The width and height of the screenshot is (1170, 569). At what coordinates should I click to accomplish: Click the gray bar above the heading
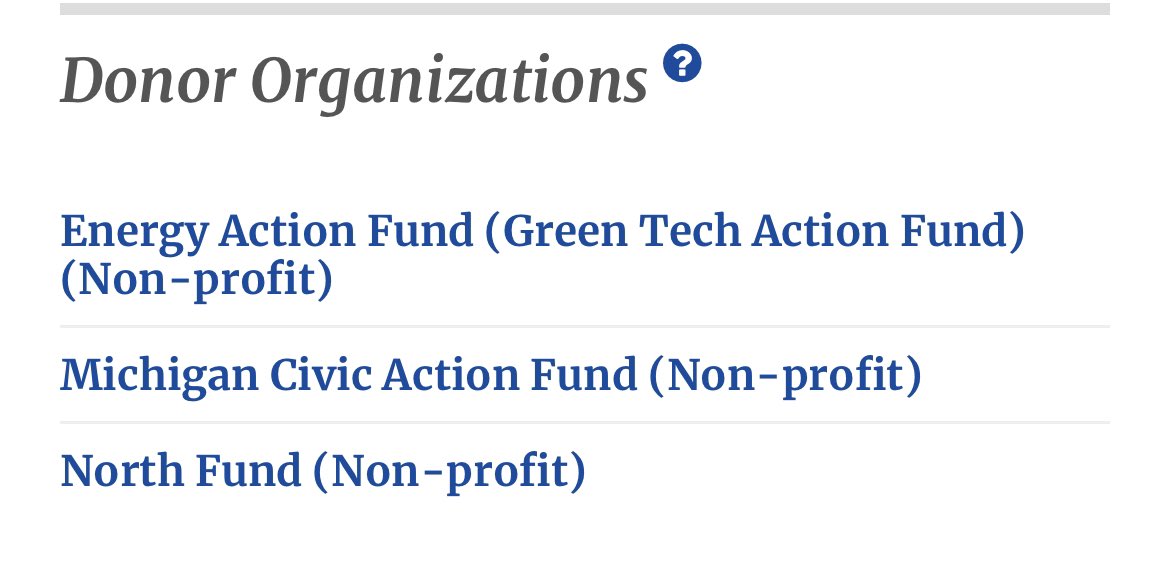pos(584,9)
